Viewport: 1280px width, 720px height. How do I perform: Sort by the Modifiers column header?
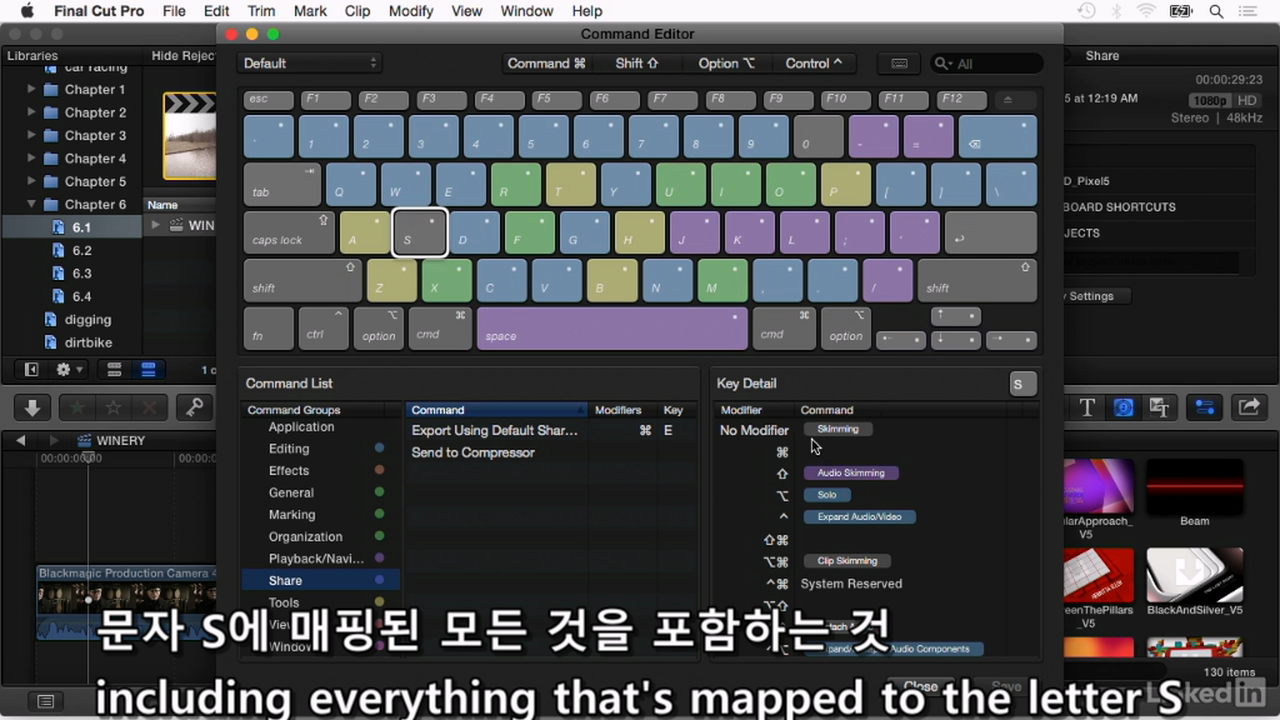(618, 410)
